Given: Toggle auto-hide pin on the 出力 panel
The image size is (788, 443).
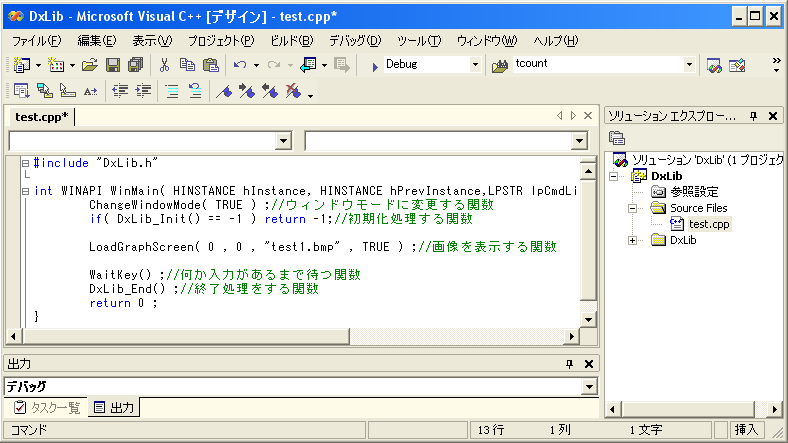Looking at the screenshot, I should (x=569, y=364).
